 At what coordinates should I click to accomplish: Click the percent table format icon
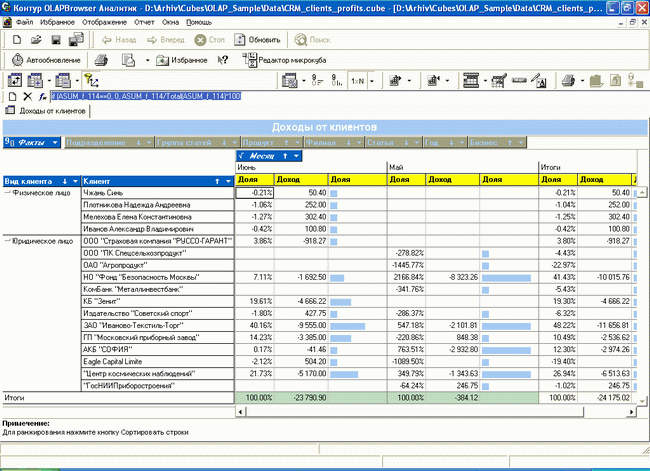tap(289, 81)
